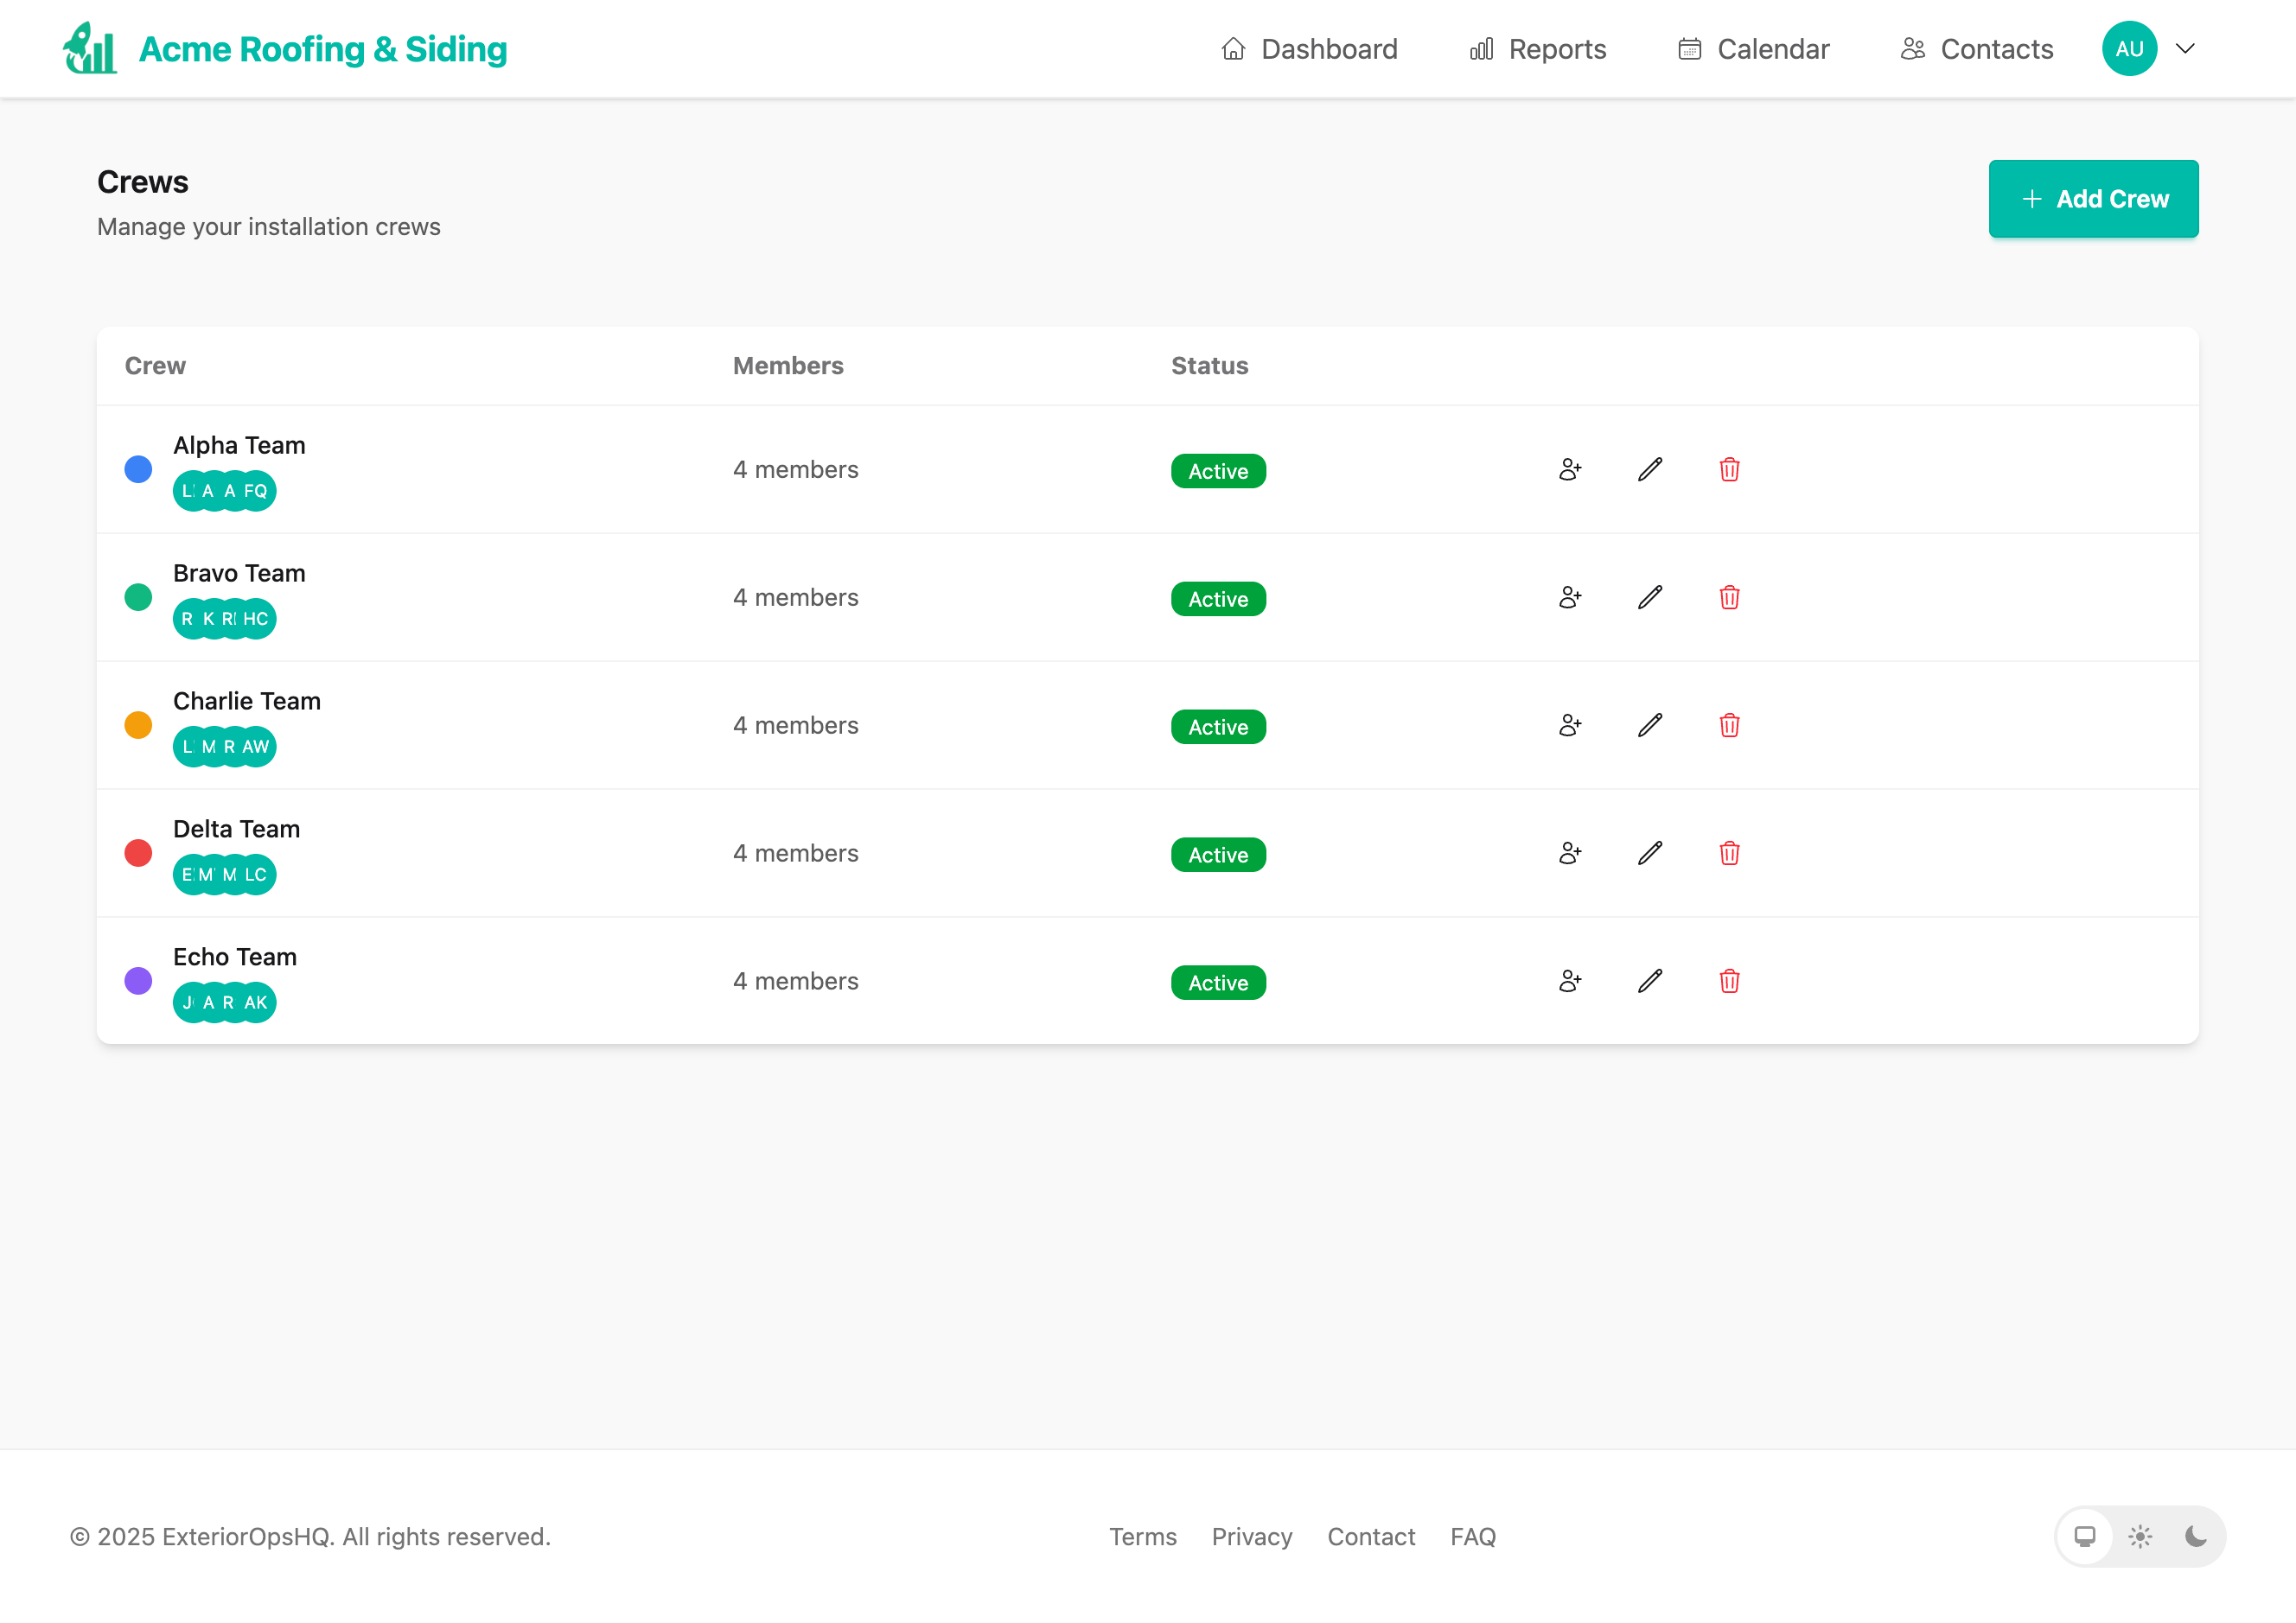Image resolution: width=2296 pixels, height=1623 pixels.
Task: Enable dark mode with moon icon
Action: pyautogui.click(x=2195, y=1537)
